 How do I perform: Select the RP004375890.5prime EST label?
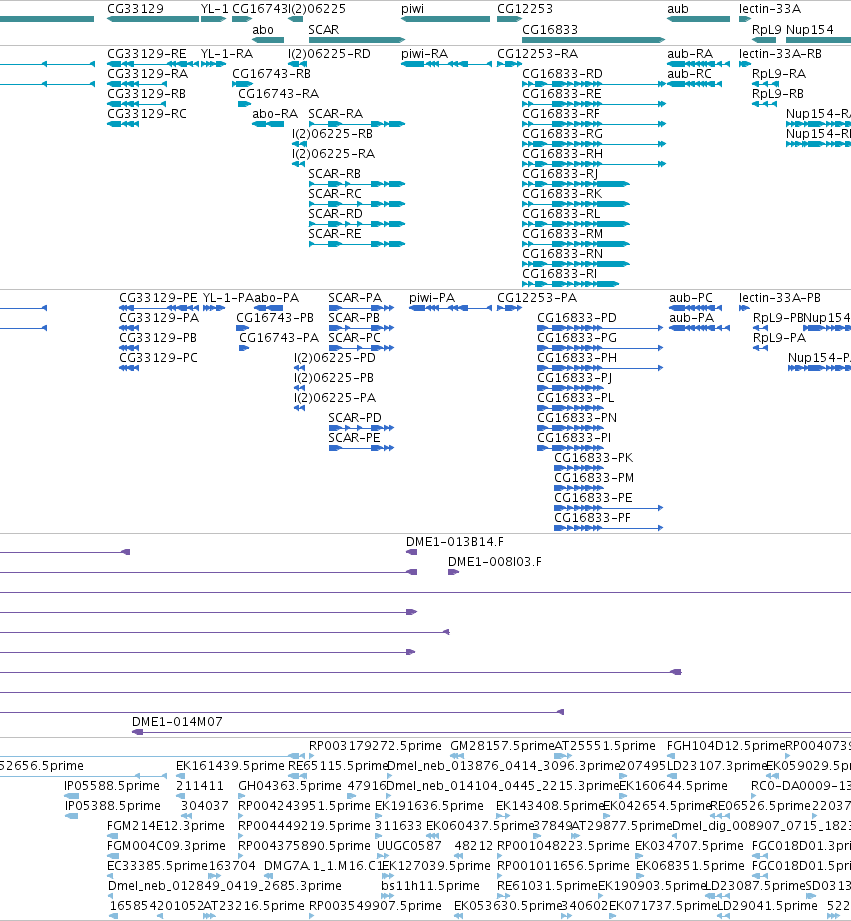tap(304, 845)
